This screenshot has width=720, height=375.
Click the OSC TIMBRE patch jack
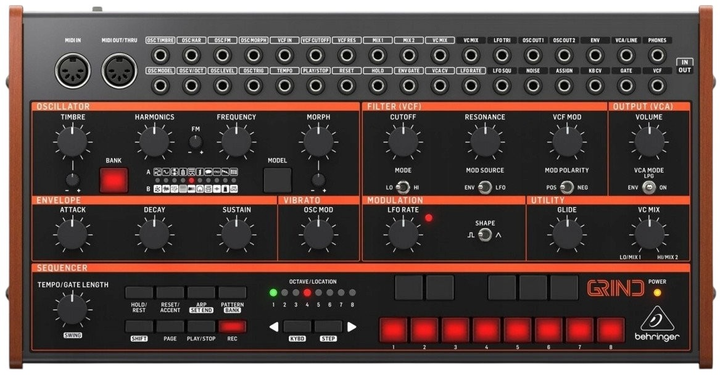(x=160, y=56)
